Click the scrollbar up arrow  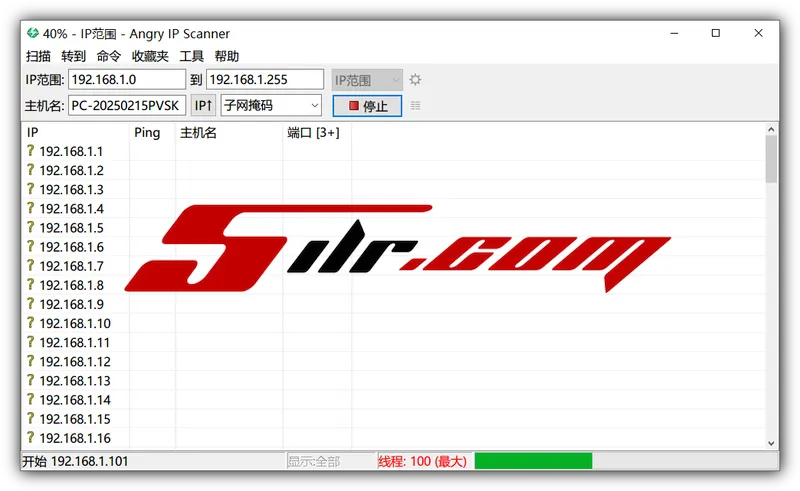[771, 130]
